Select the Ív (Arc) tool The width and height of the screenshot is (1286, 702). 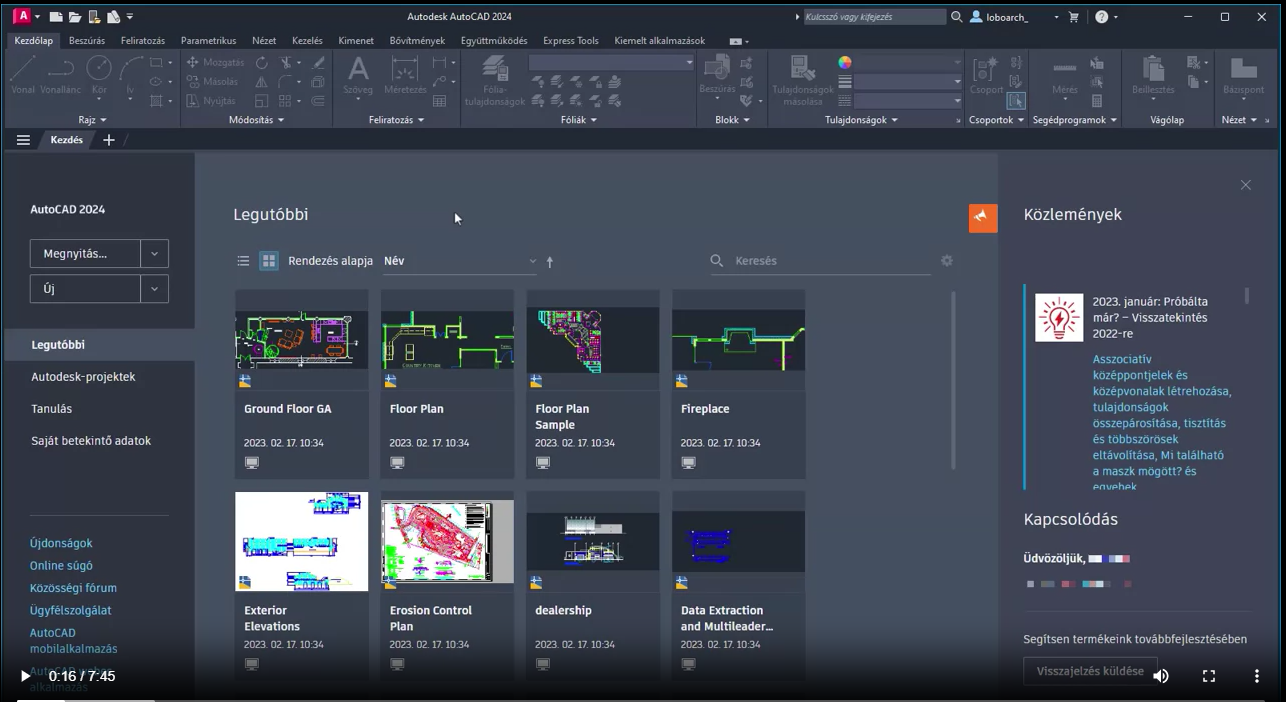(130, 76)
